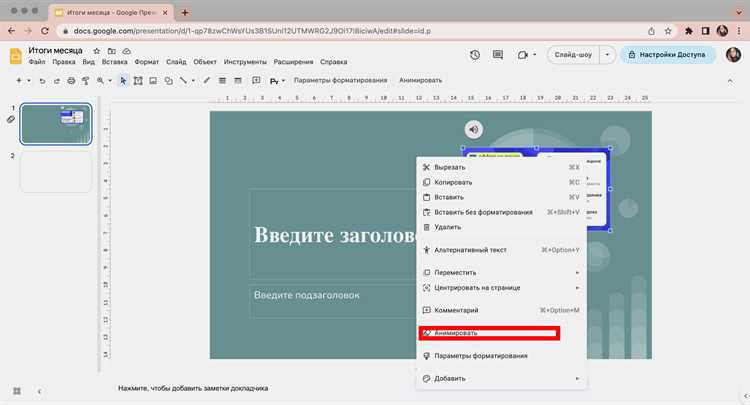Screen dimensions: 750x405
Task: Open the Google account avatar
Action: [x=733, y=55]
